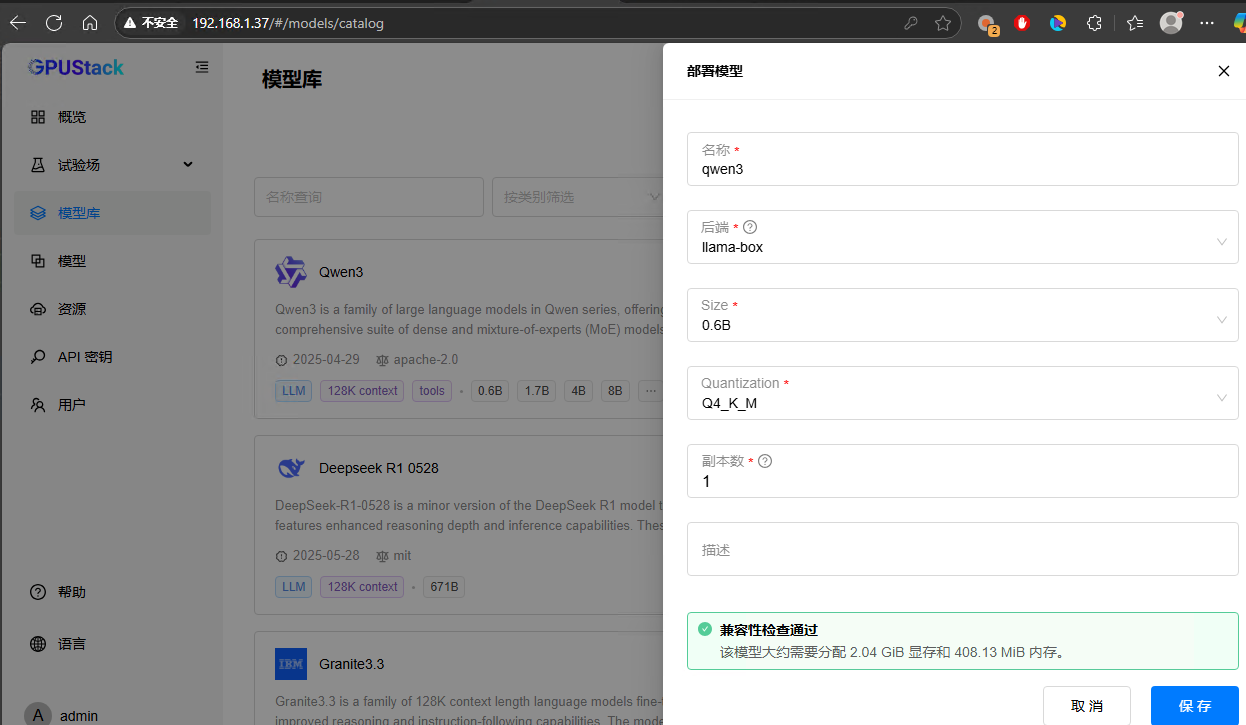Reload the page with refresh icon

[x=54, y=22]
